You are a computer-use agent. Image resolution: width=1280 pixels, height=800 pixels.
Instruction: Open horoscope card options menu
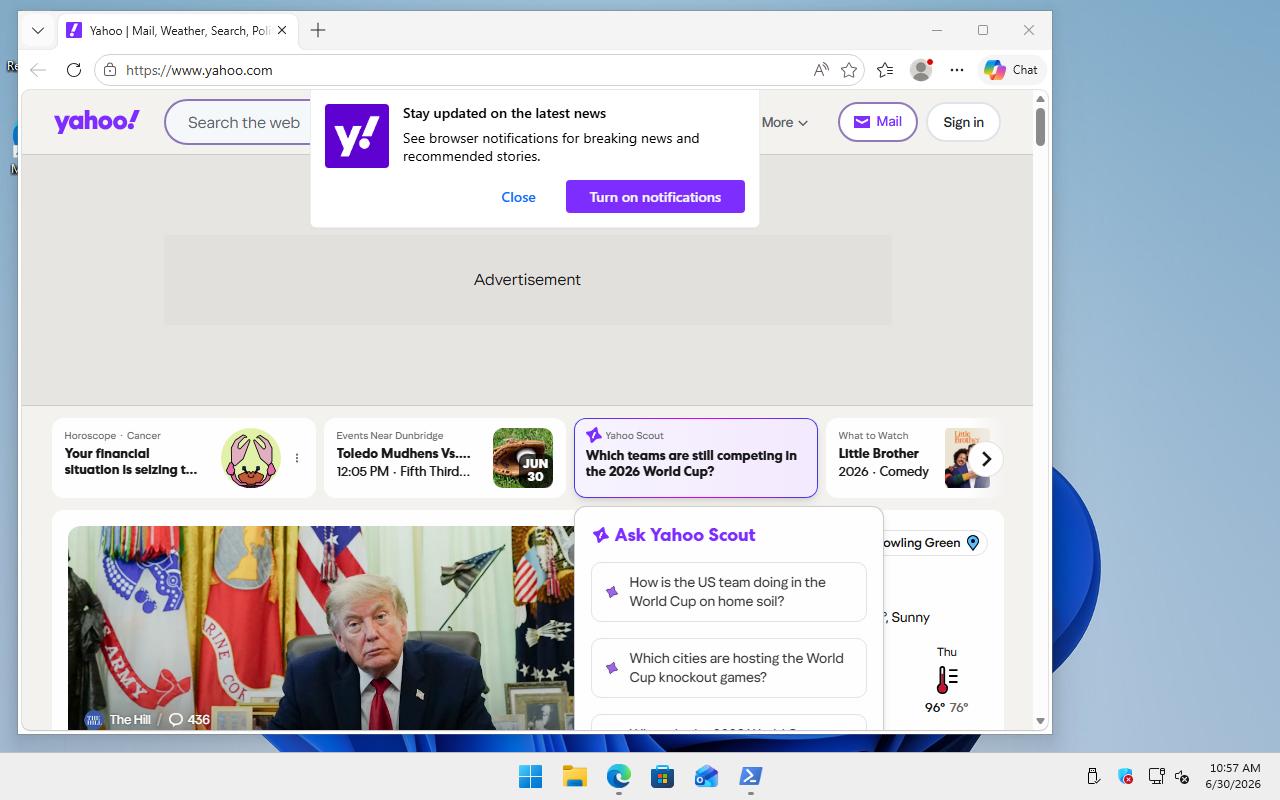click(297, 458)
